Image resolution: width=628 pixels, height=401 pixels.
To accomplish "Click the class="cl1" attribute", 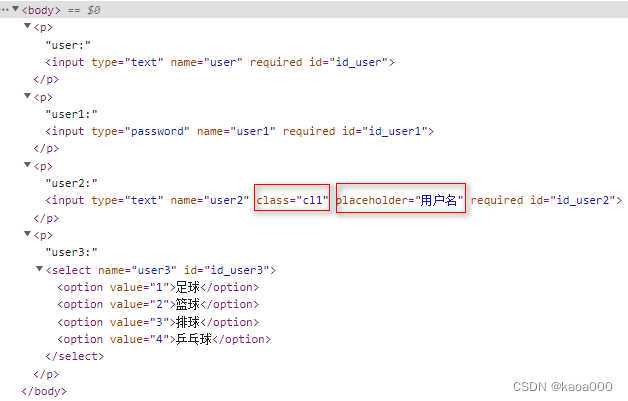I will point(292,200).
